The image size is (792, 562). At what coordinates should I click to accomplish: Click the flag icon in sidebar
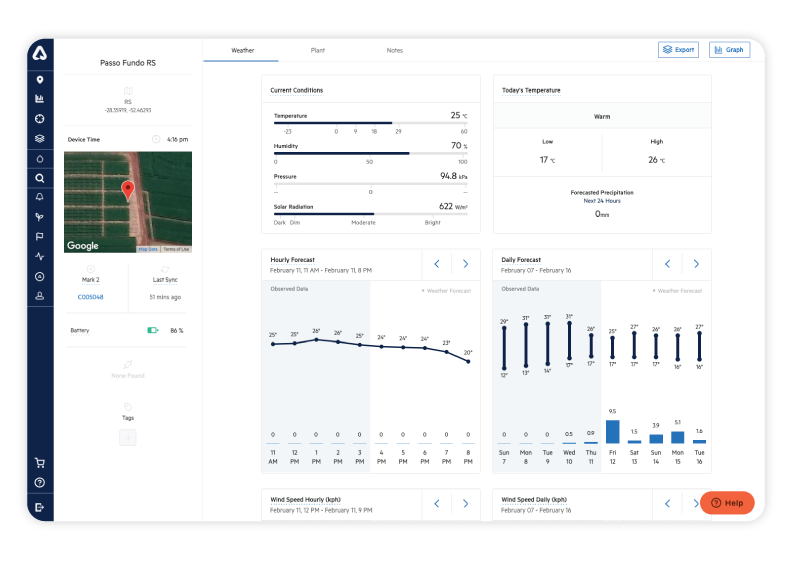pyautogui.click(x=39, y=237)
